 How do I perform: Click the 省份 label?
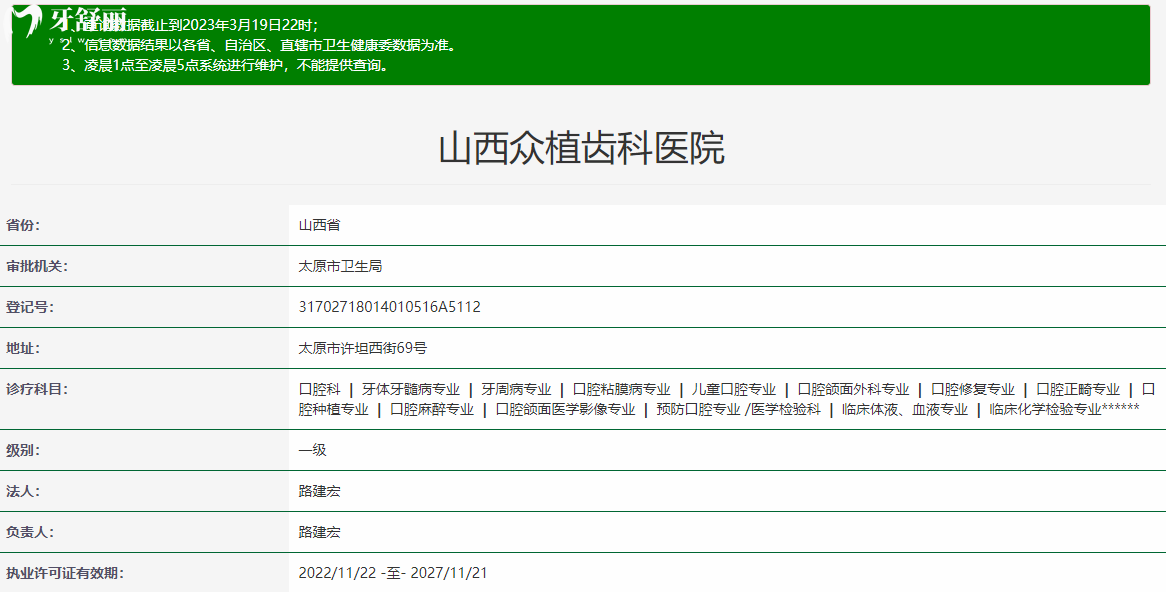pyautogui.click(x=22, y=225)
